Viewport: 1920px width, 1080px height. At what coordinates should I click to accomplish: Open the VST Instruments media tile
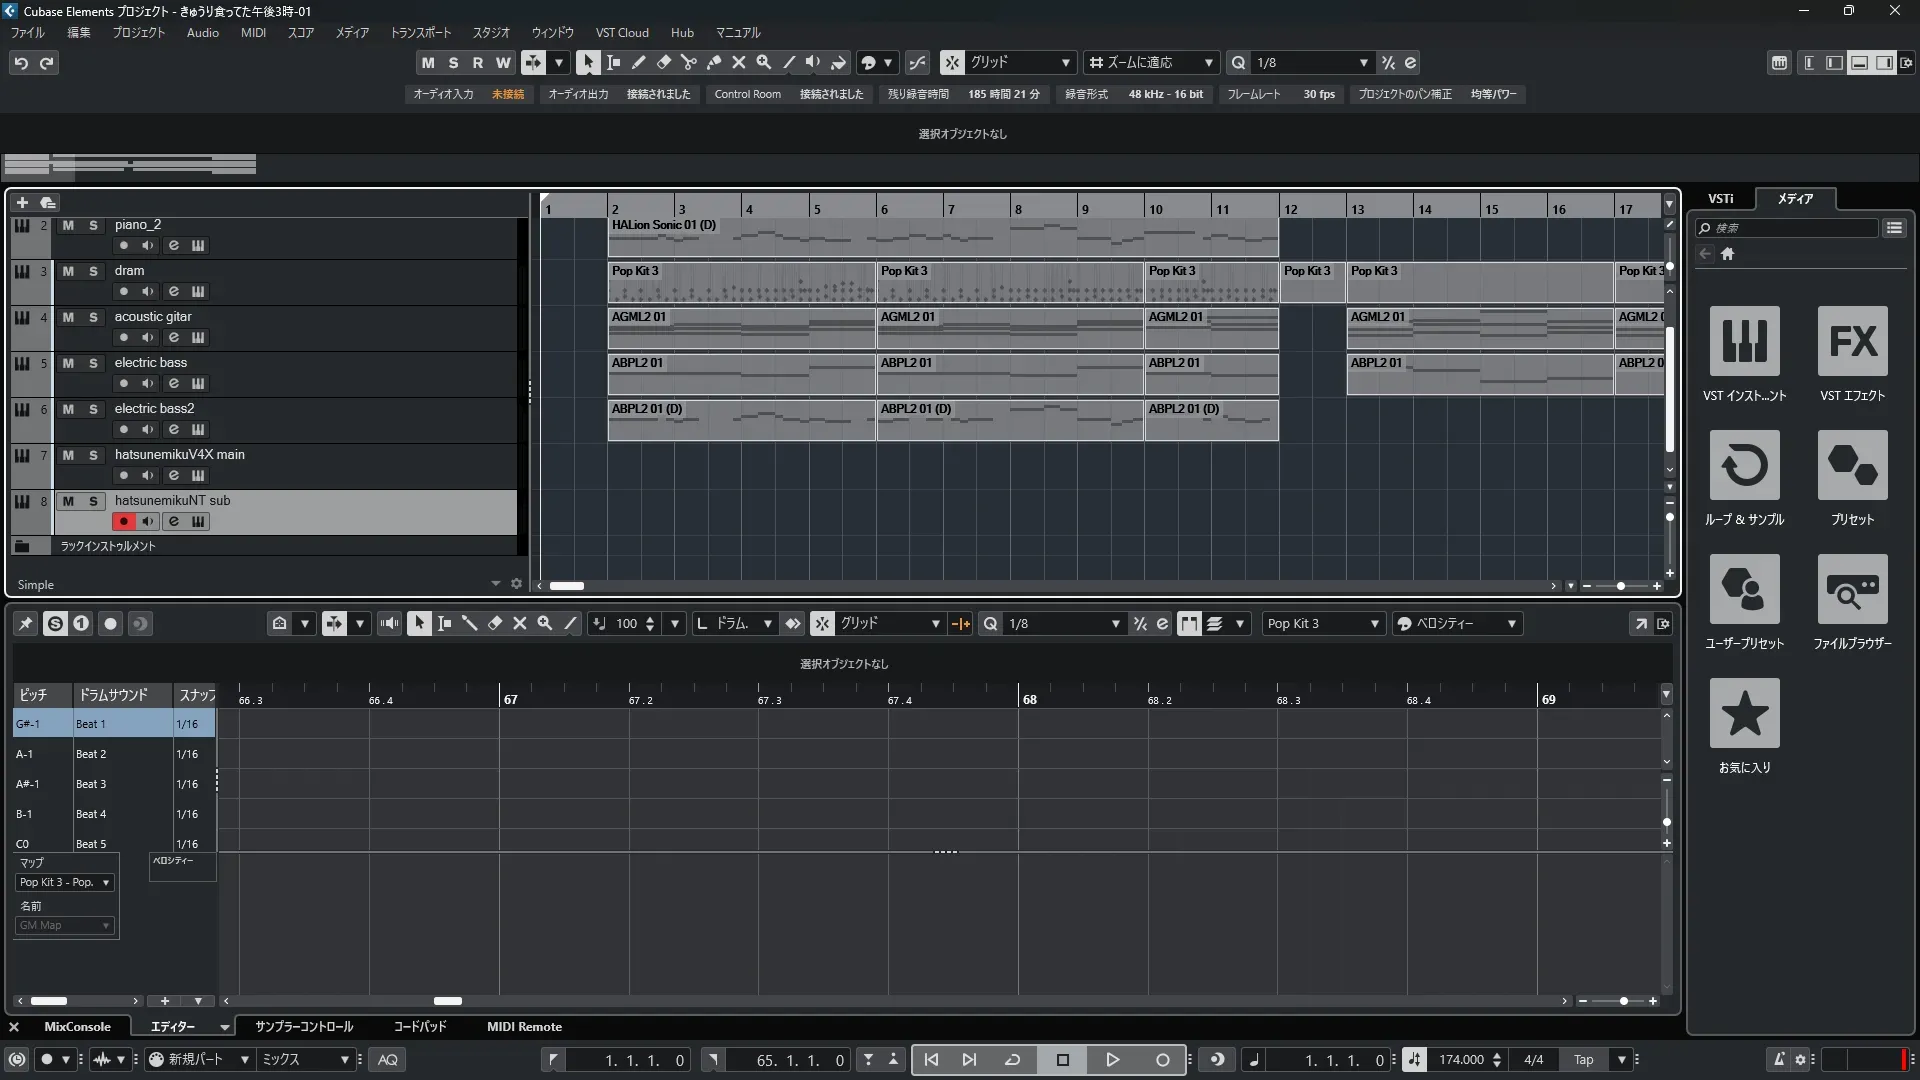[1744, 341]
